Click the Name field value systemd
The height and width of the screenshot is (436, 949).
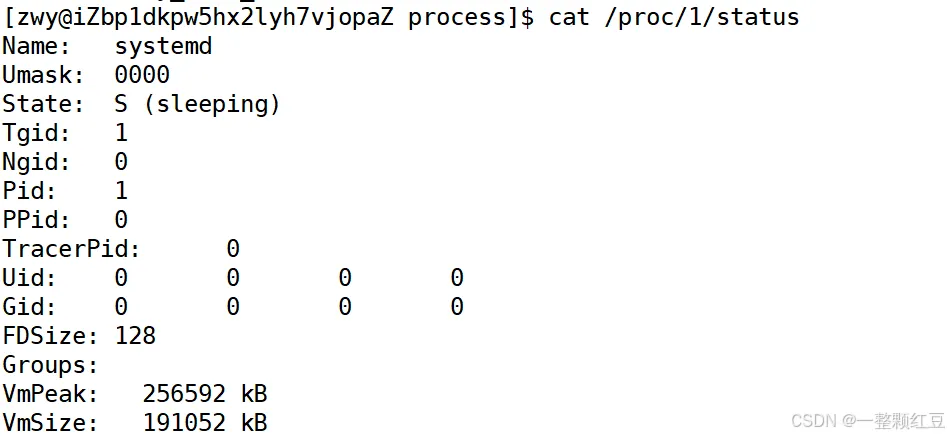coord(163,46)
